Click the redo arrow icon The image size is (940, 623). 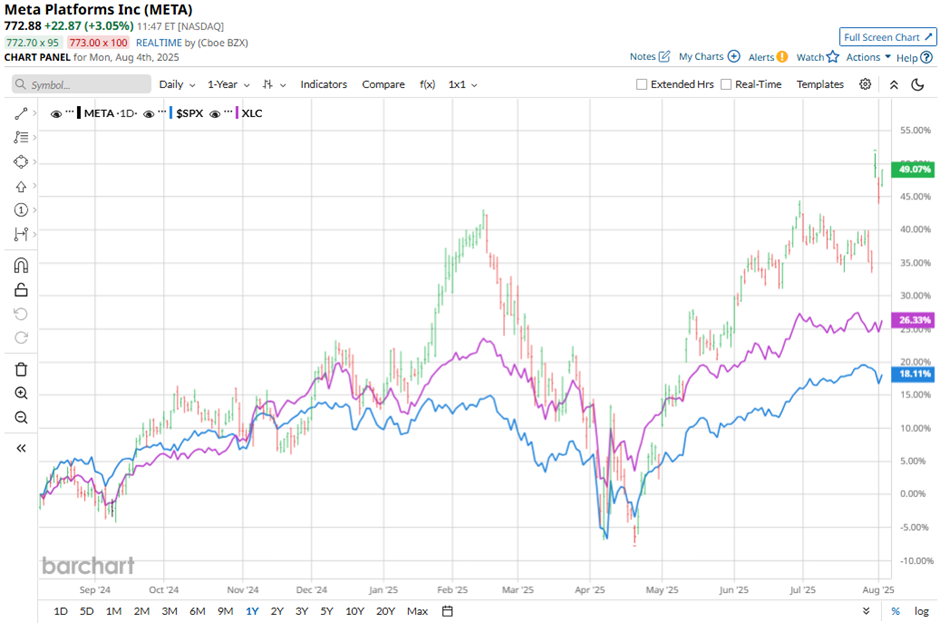click(x=21, y=338)
